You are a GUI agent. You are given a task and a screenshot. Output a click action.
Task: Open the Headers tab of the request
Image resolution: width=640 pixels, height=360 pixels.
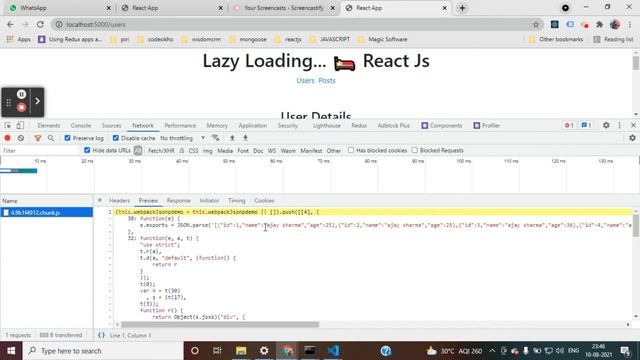[119, 200]
